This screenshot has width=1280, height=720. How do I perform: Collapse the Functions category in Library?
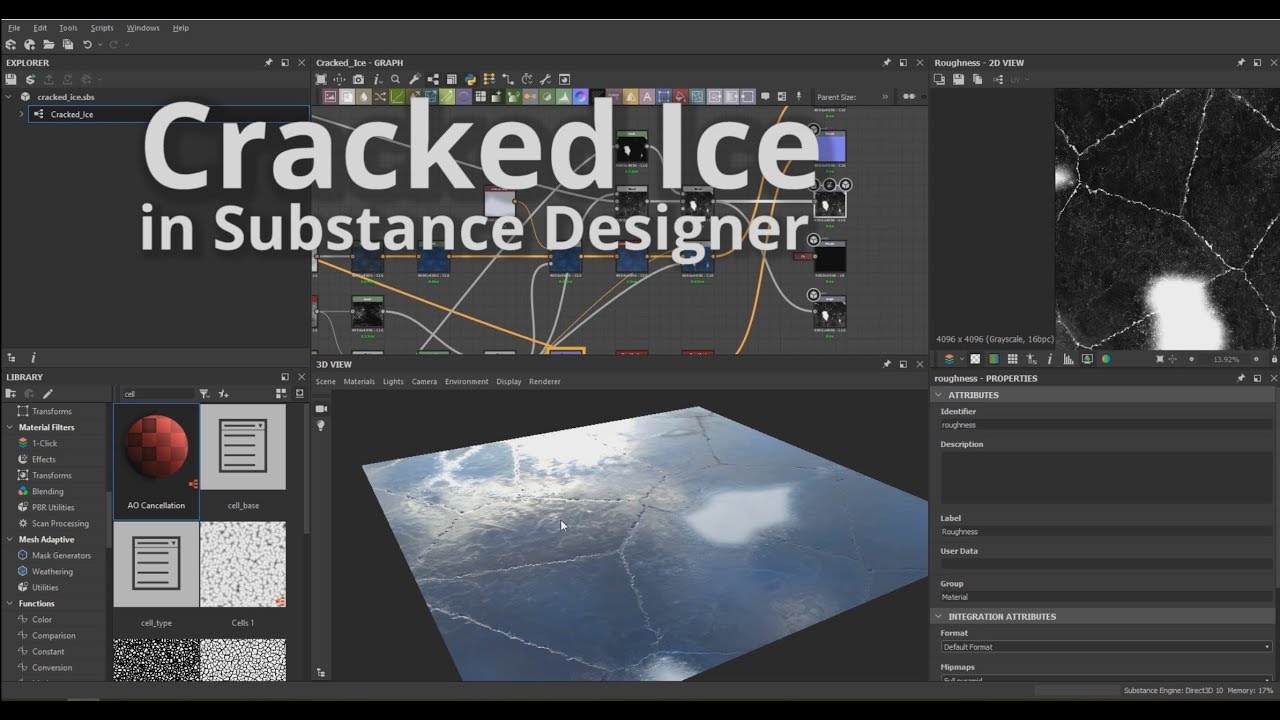coord(10,603)
